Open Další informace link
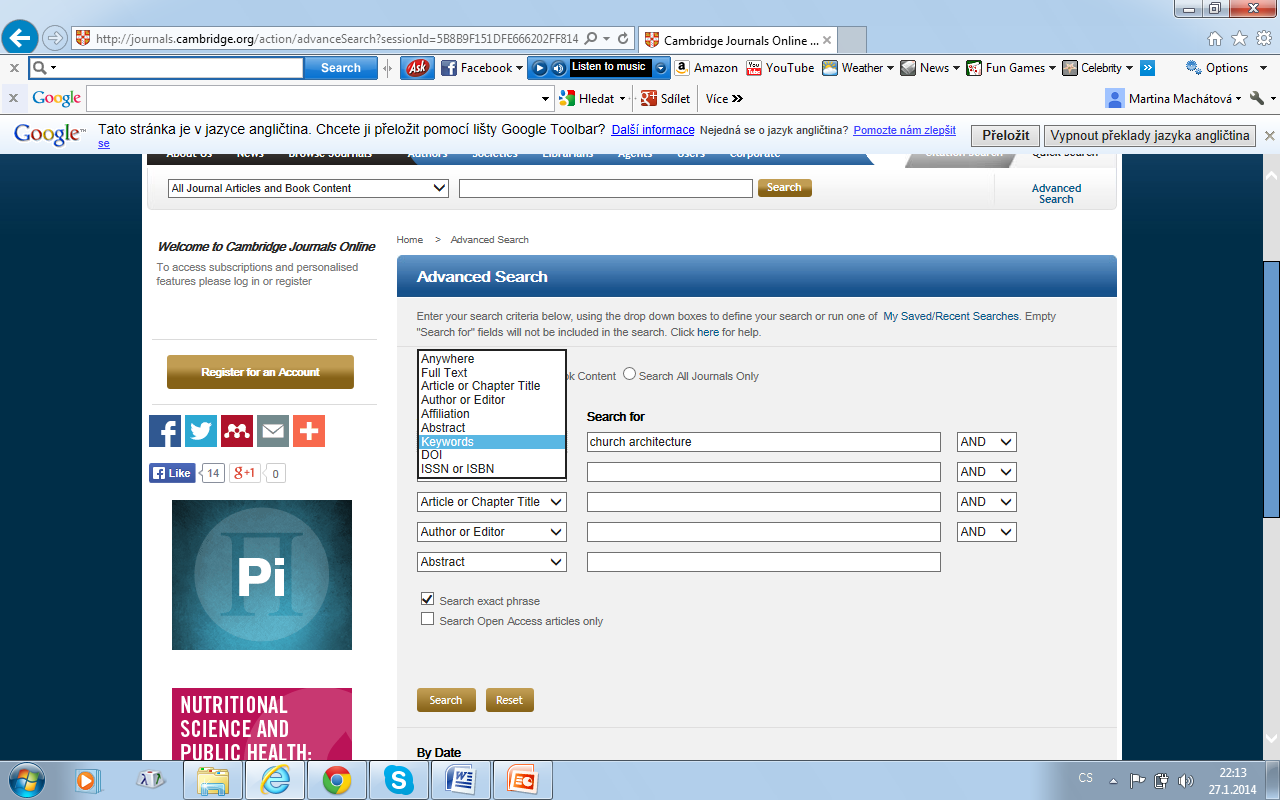 click(653, 130)
